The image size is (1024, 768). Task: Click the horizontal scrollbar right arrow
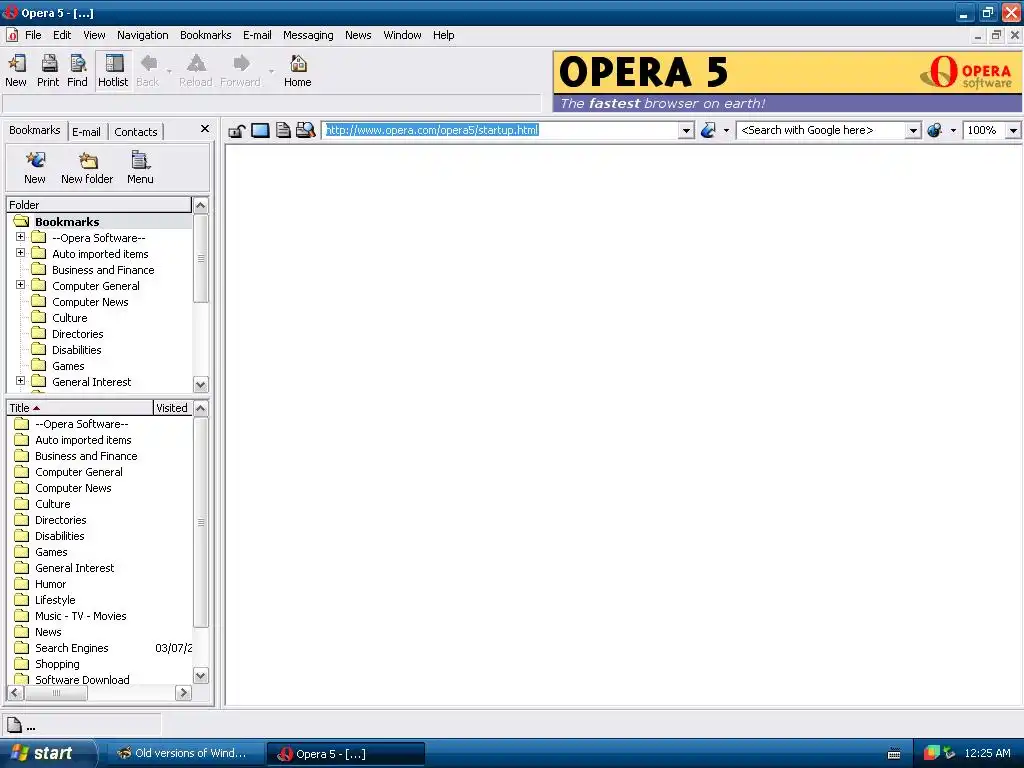tap(184, 693)
